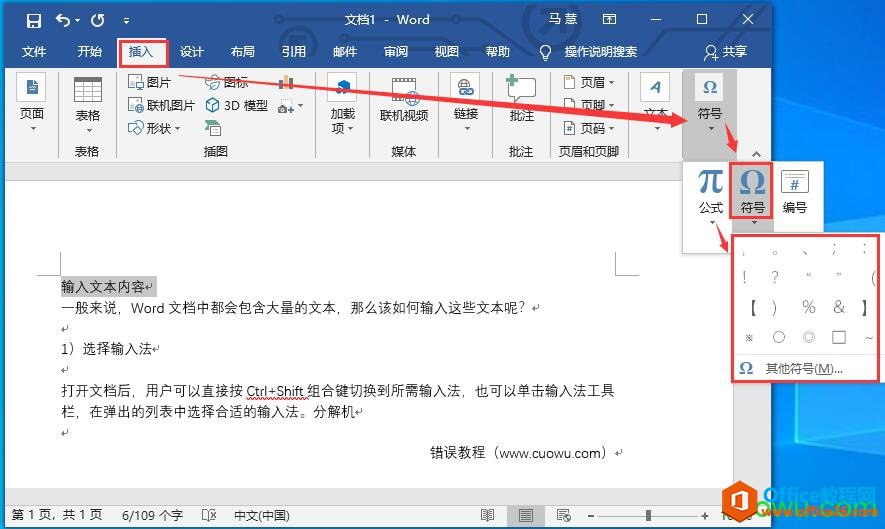Viewport: 885px width, 529px height.
Task: Open the 表格 table dropdown
Action: (87, 106)
